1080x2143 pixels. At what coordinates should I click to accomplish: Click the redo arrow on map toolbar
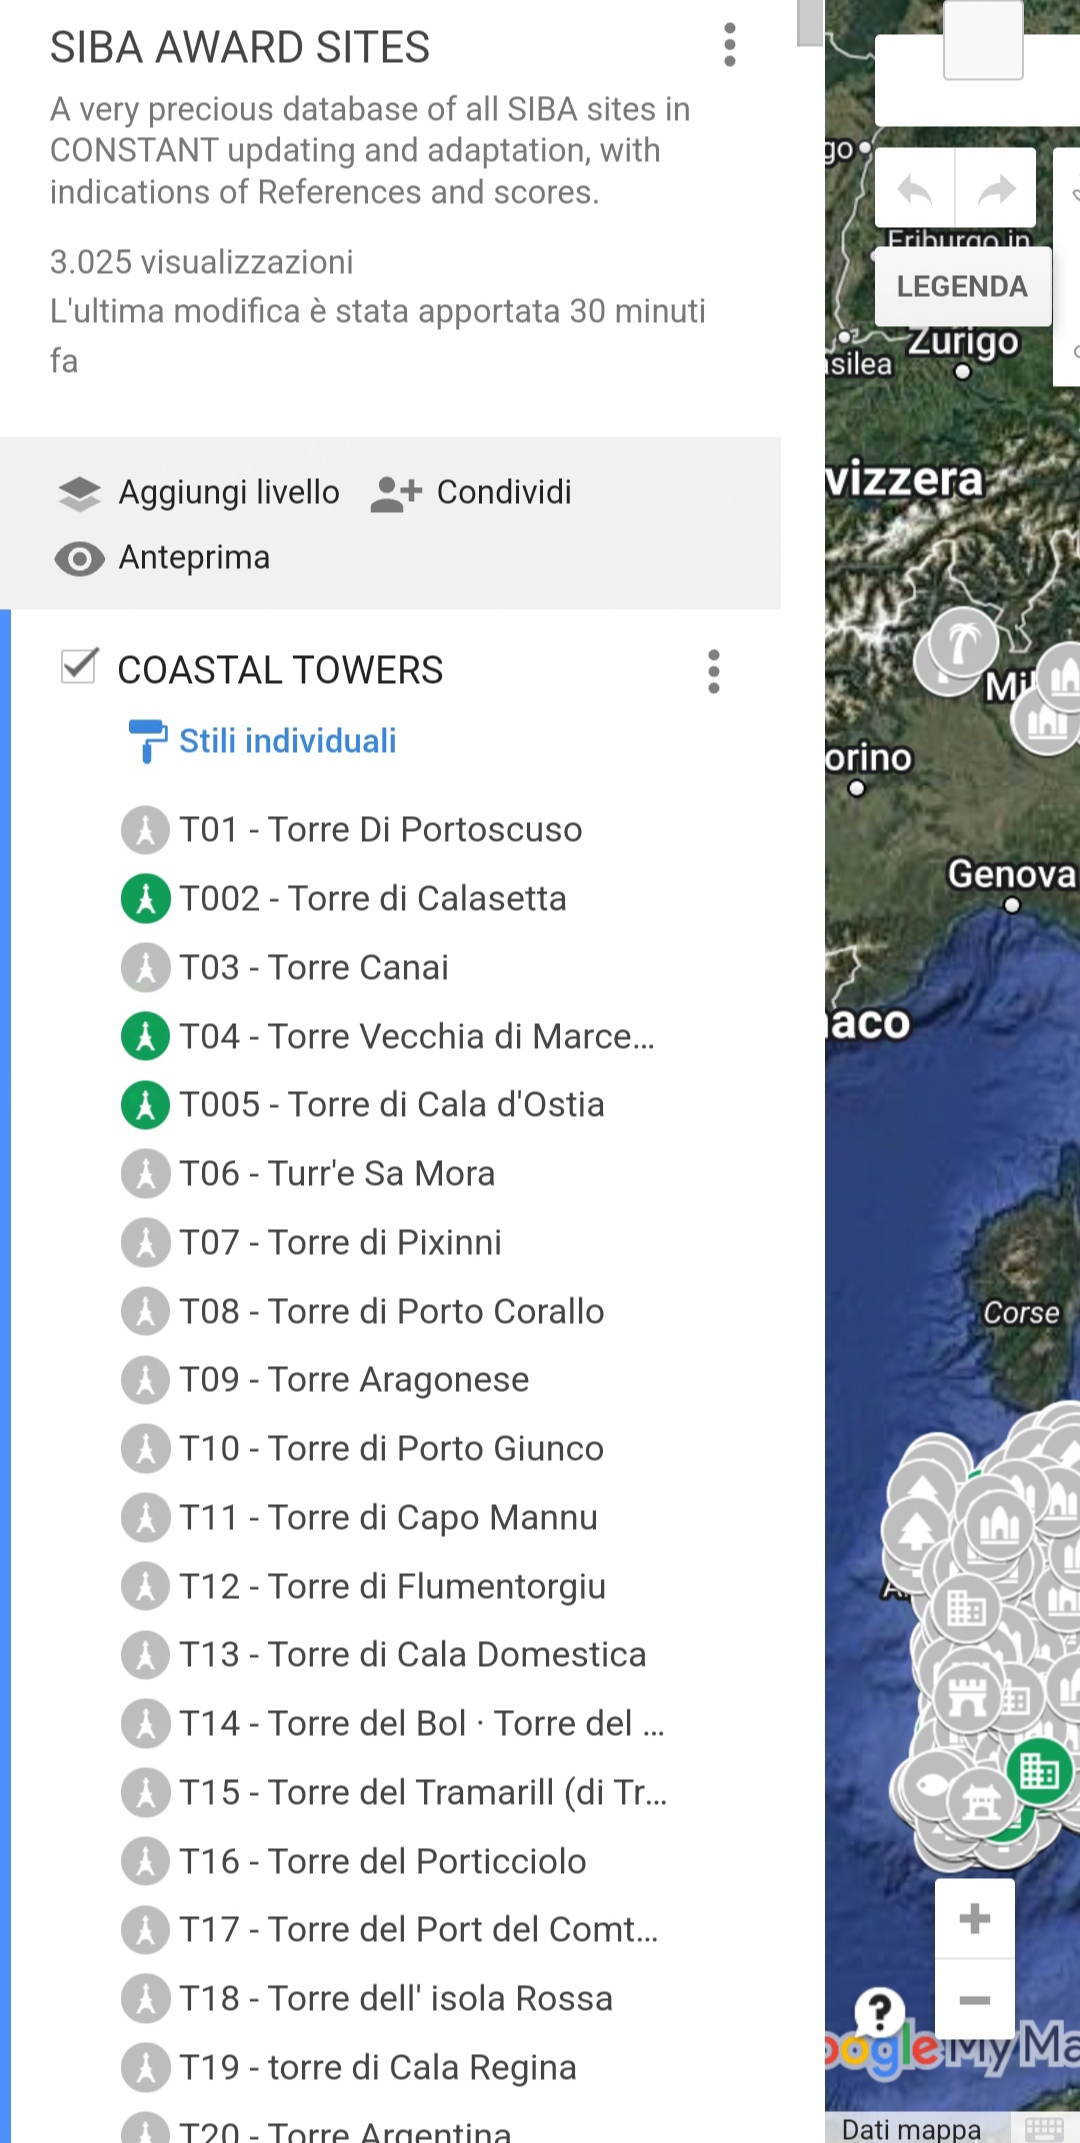pos(996,189)
